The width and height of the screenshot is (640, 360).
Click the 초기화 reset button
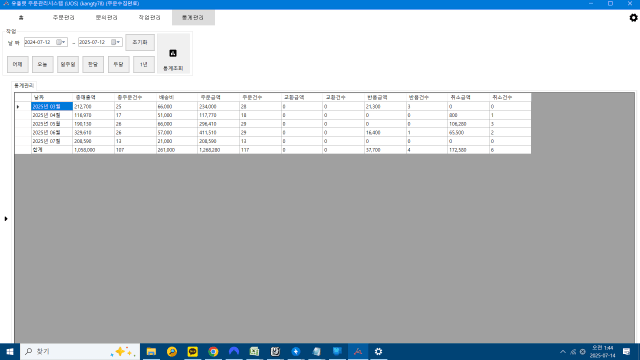coord(140,42)
